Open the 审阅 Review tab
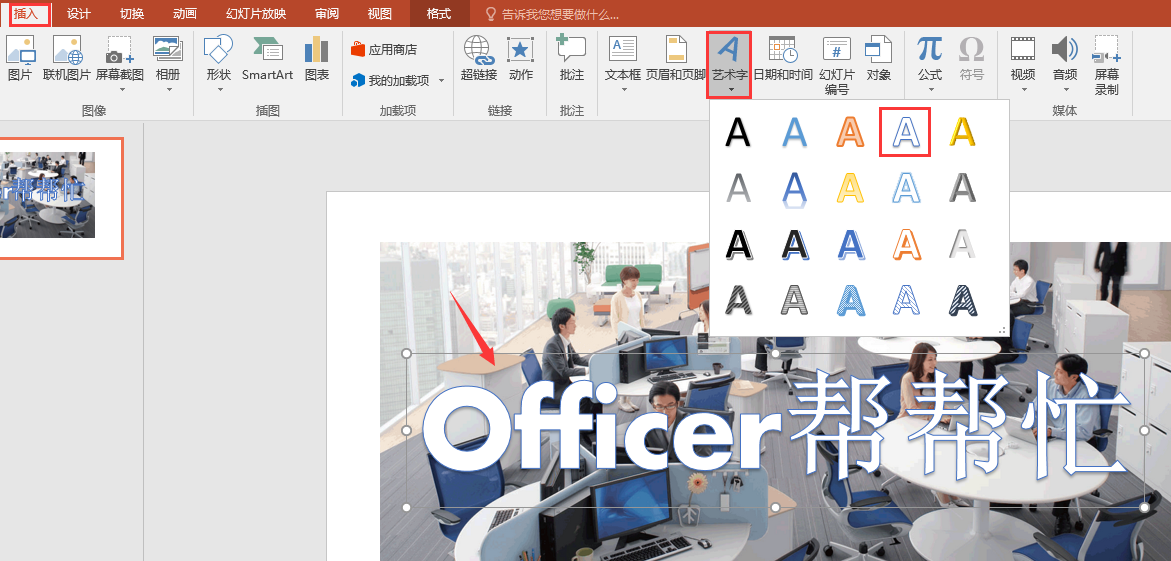 click(x=326, y=13)
